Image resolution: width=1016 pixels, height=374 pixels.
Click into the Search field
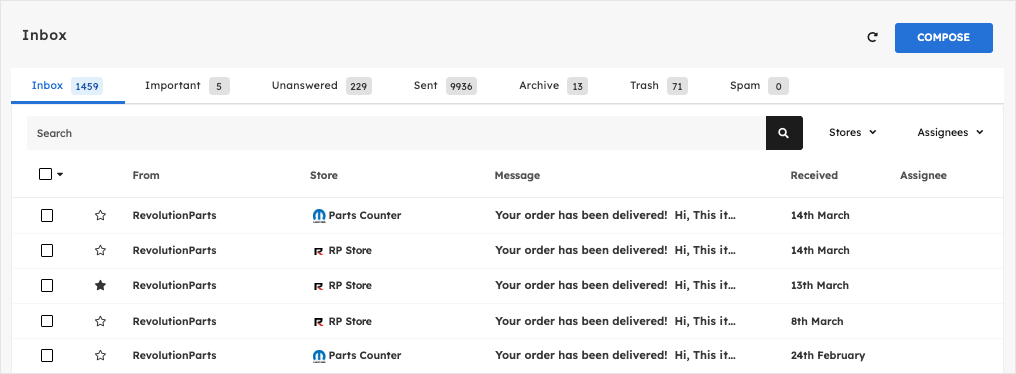[397, 133]
